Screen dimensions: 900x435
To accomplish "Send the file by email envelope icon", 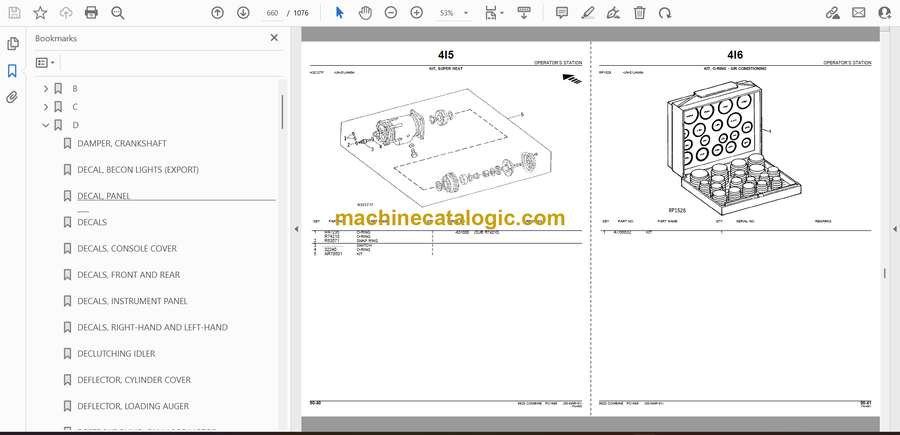I will coord(859,13).
